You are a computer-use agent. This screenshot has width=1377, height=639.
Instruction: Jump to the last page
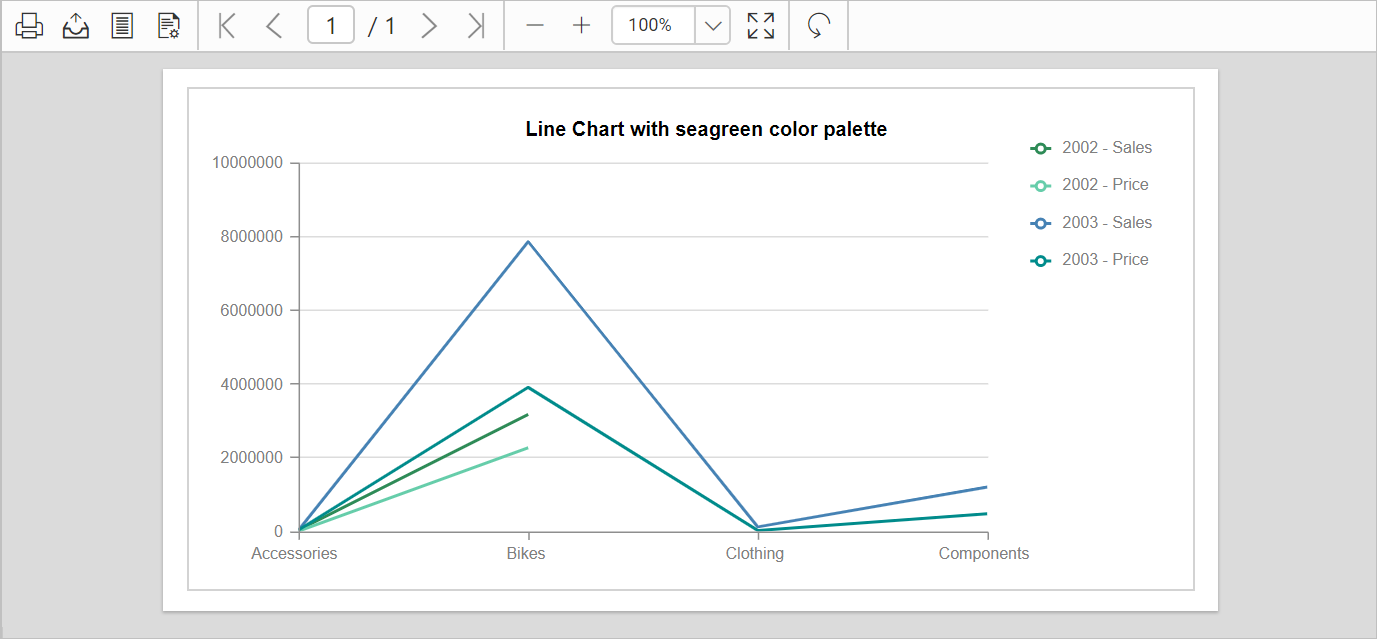coord(476,26)
